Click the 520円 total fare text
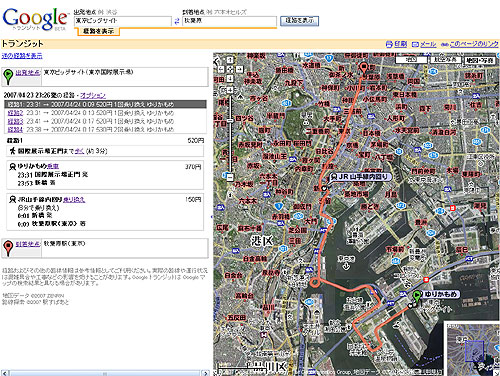The width and height of the screenshot is (500, 376). click(x=195, y=141)
